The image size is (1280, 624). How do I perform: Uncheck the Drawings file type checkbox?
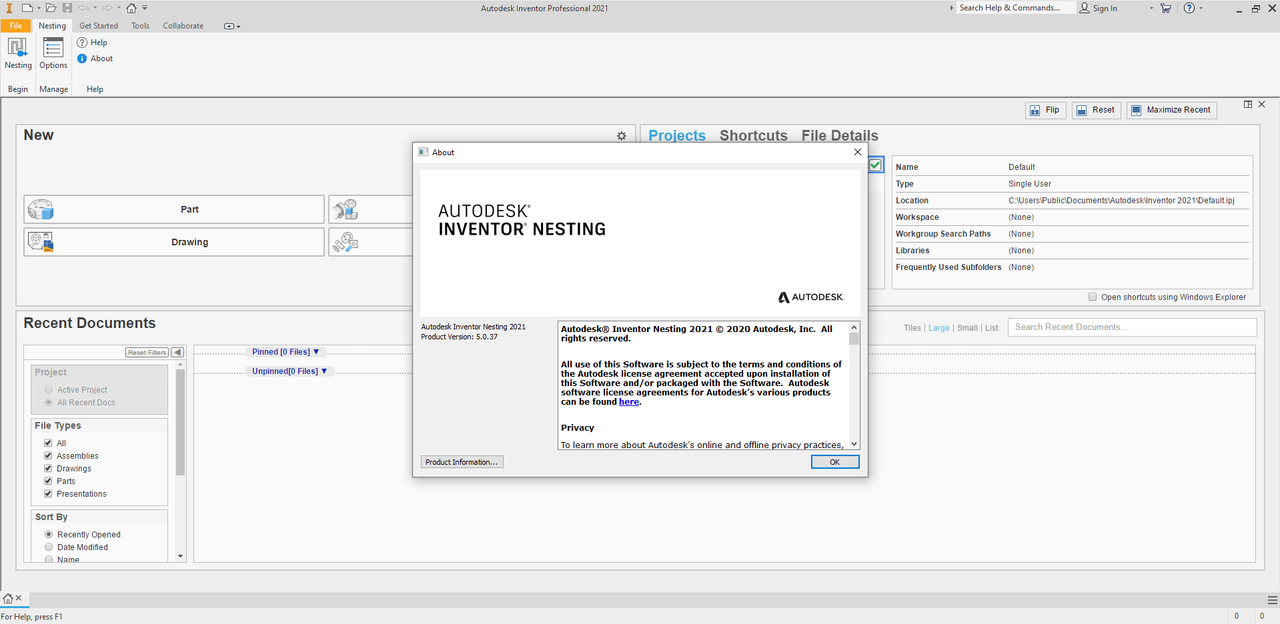click(47, 468)
